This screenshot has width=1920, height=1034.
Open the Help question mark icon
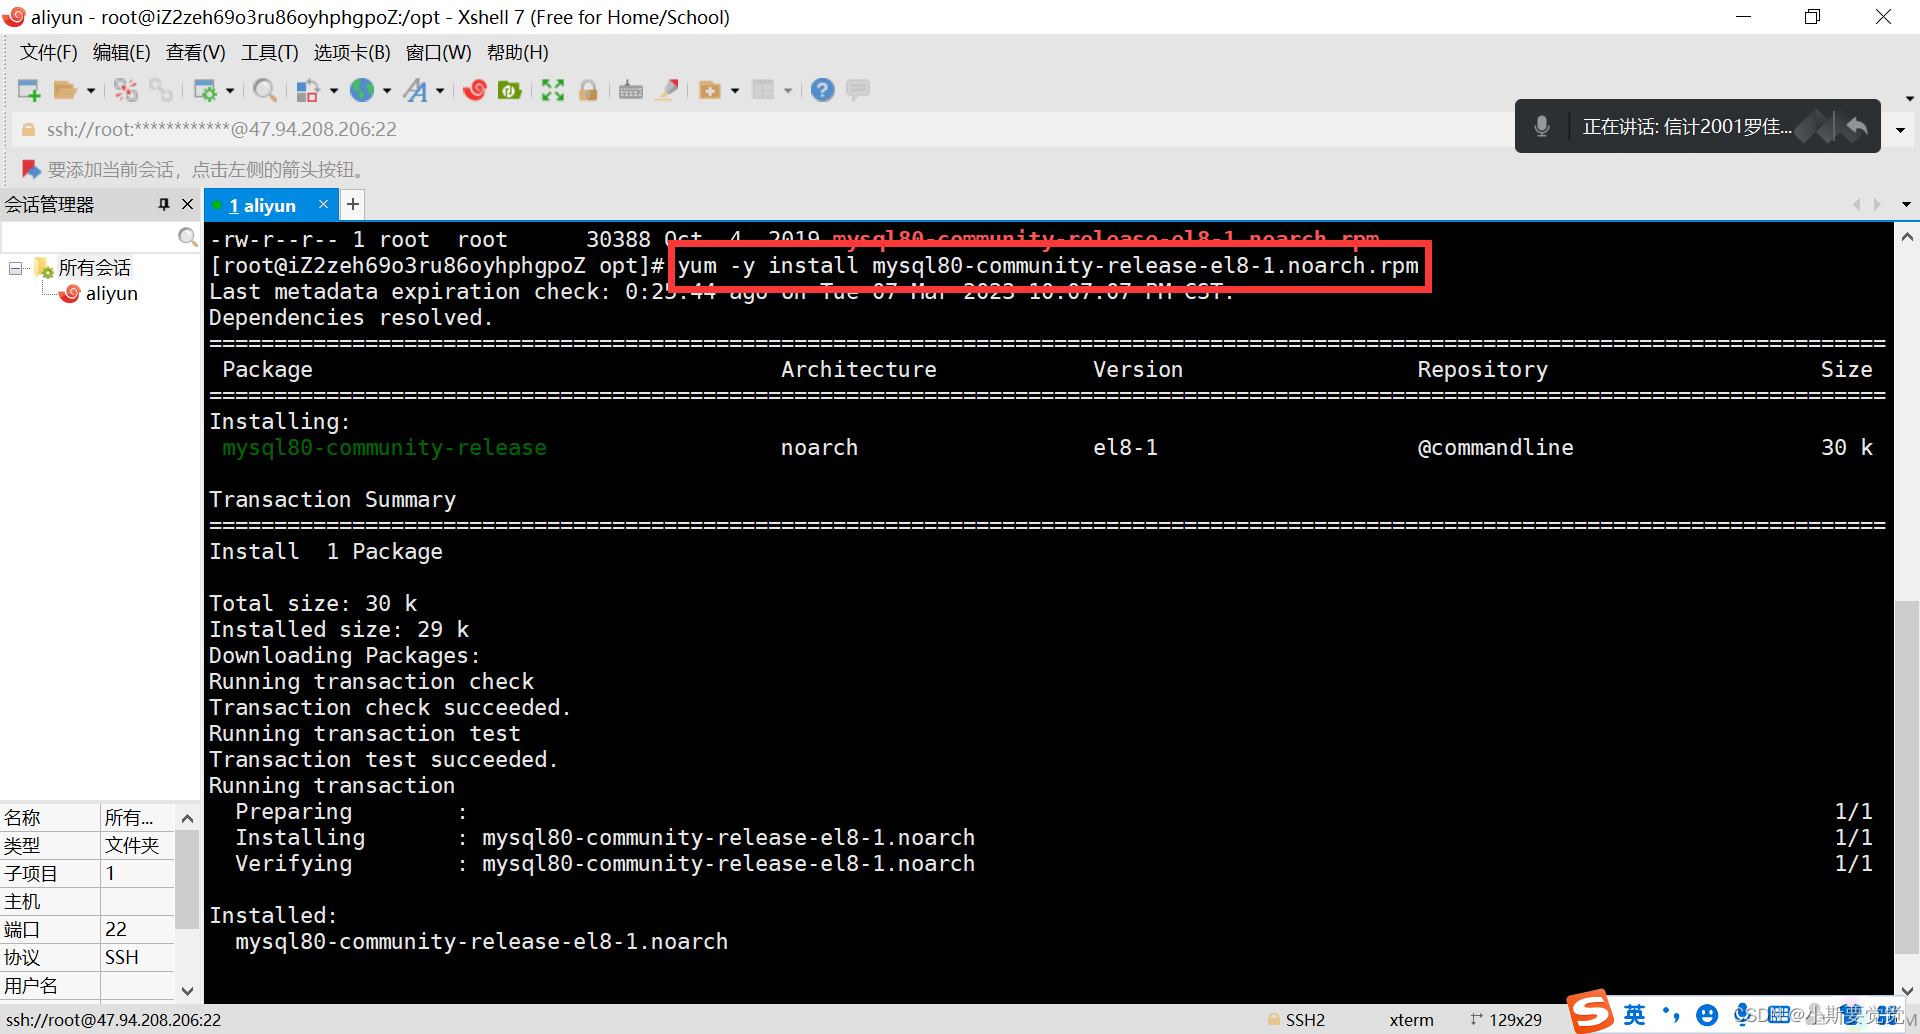pyautogui.click(x=822, y=90)
